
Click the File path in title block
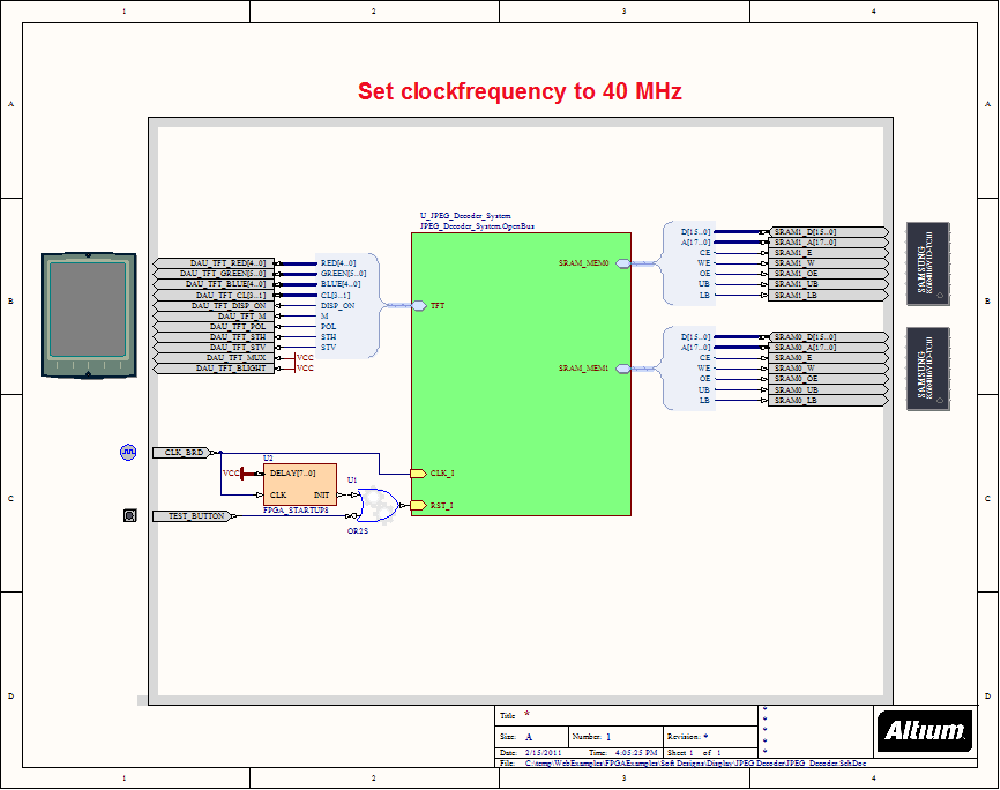pyautogui.click(x=695, y=763)
